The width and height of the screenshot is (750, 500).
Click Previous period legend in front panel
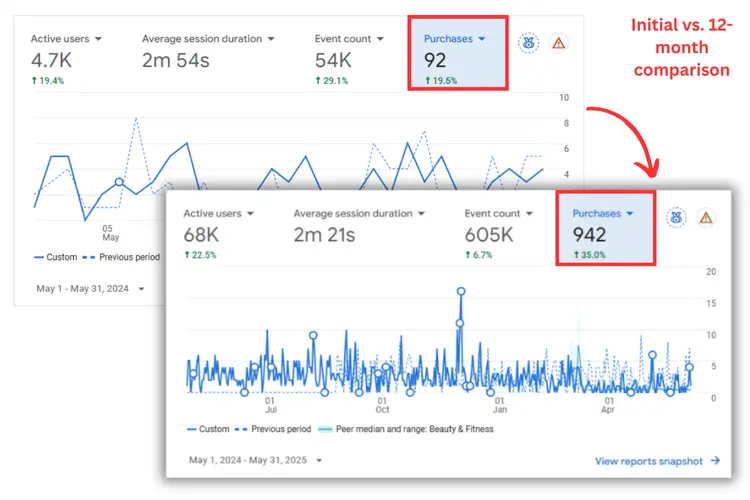[x=273, y=429]
